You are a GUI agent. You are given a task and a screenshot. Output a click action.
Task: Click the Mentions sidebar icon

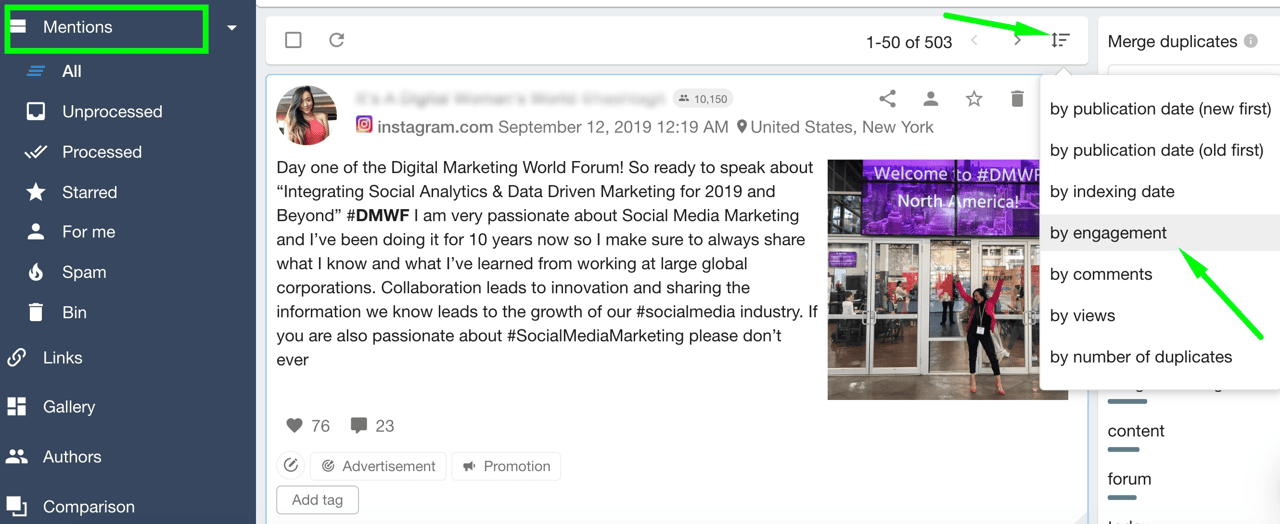coord(19,27)
